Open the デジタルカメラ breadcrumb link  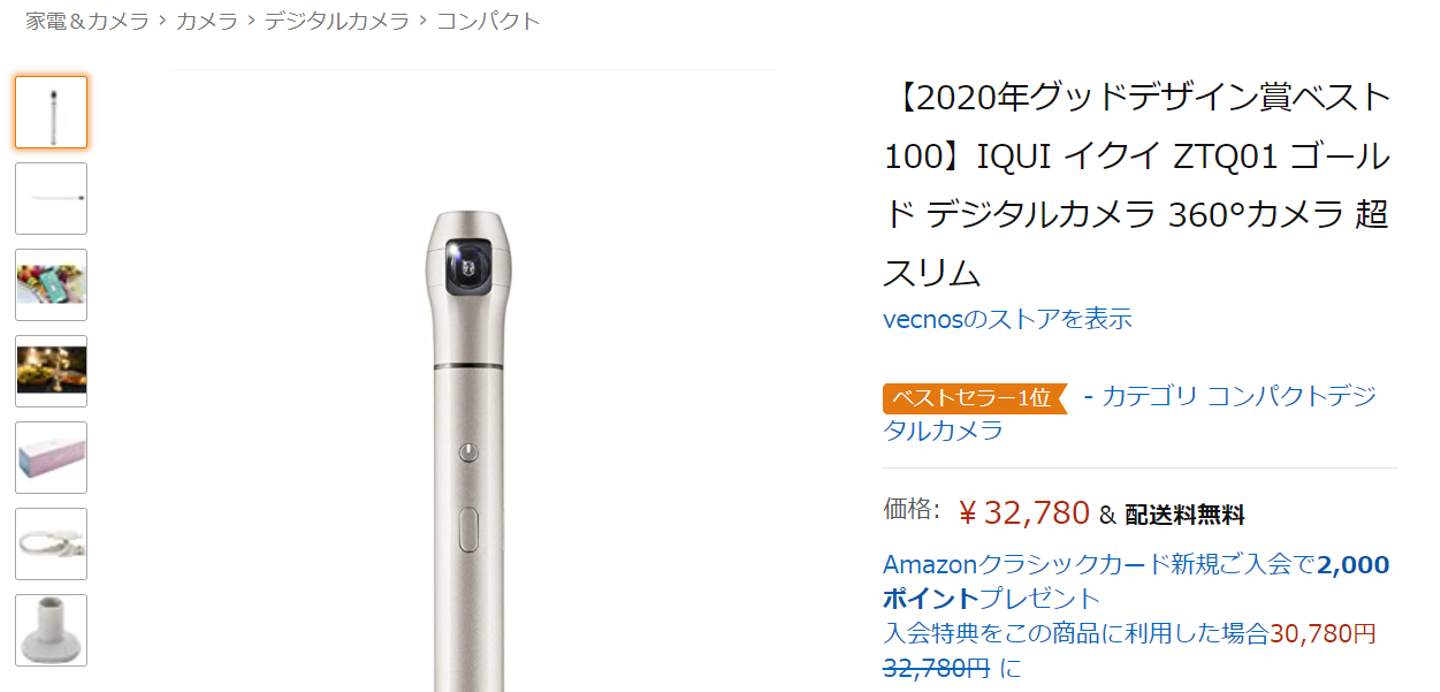[337, 21]
